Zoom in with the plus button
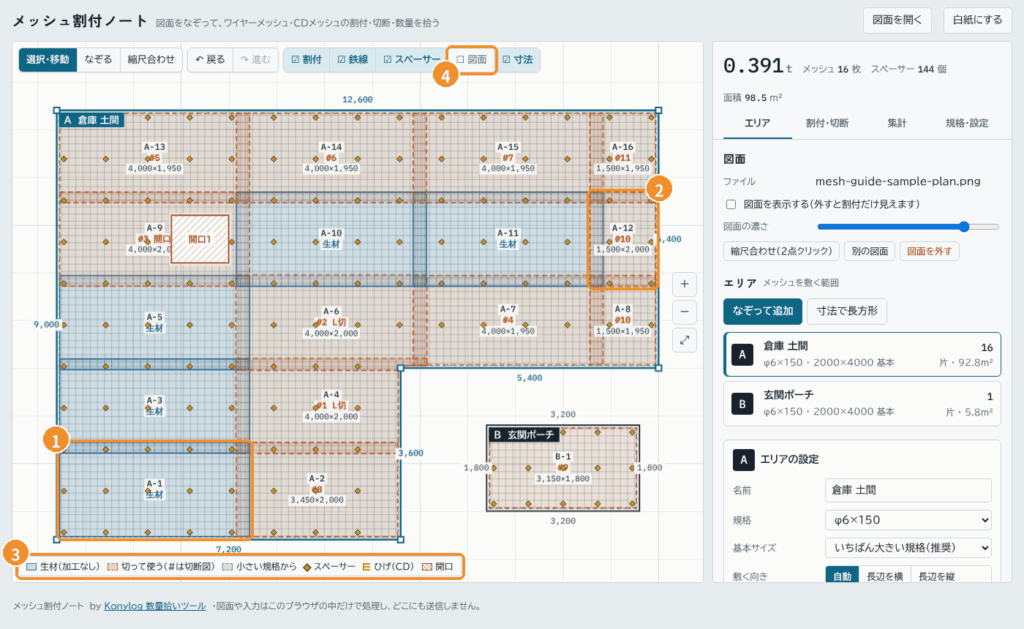This screenshot has width=1024, height=629. 684,284
